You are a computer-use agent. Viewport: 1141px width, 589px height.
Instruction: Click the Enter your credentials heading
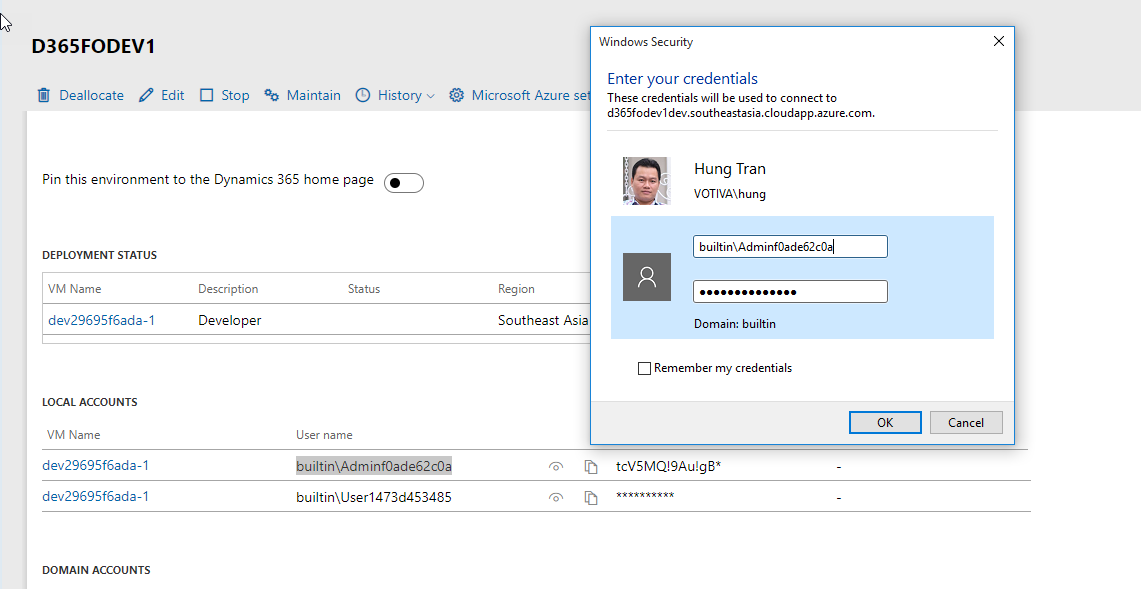[x=683, y=79]
